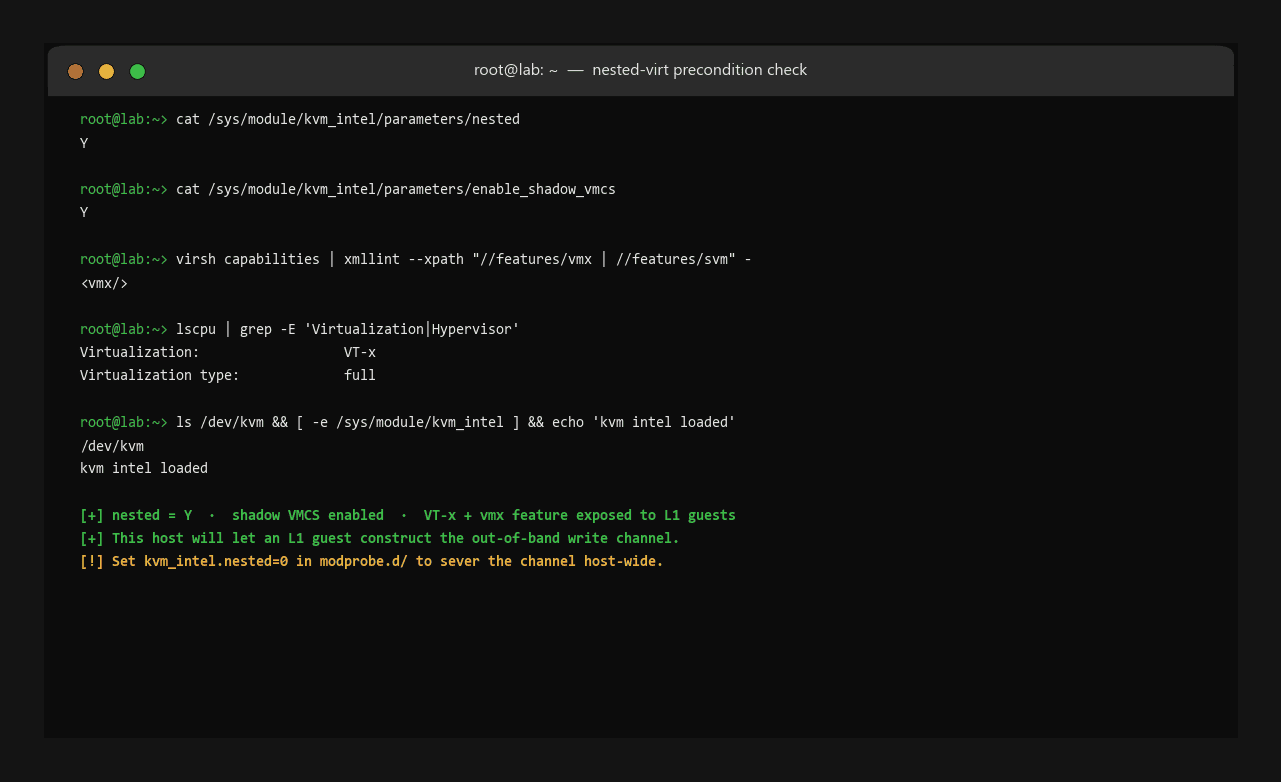This screenshot has height=782, width=1281.
Task: Click the 'cat /sys/module/kvm_intel/parameters/enable_shadow_vmcs' command
Action: 396,189
